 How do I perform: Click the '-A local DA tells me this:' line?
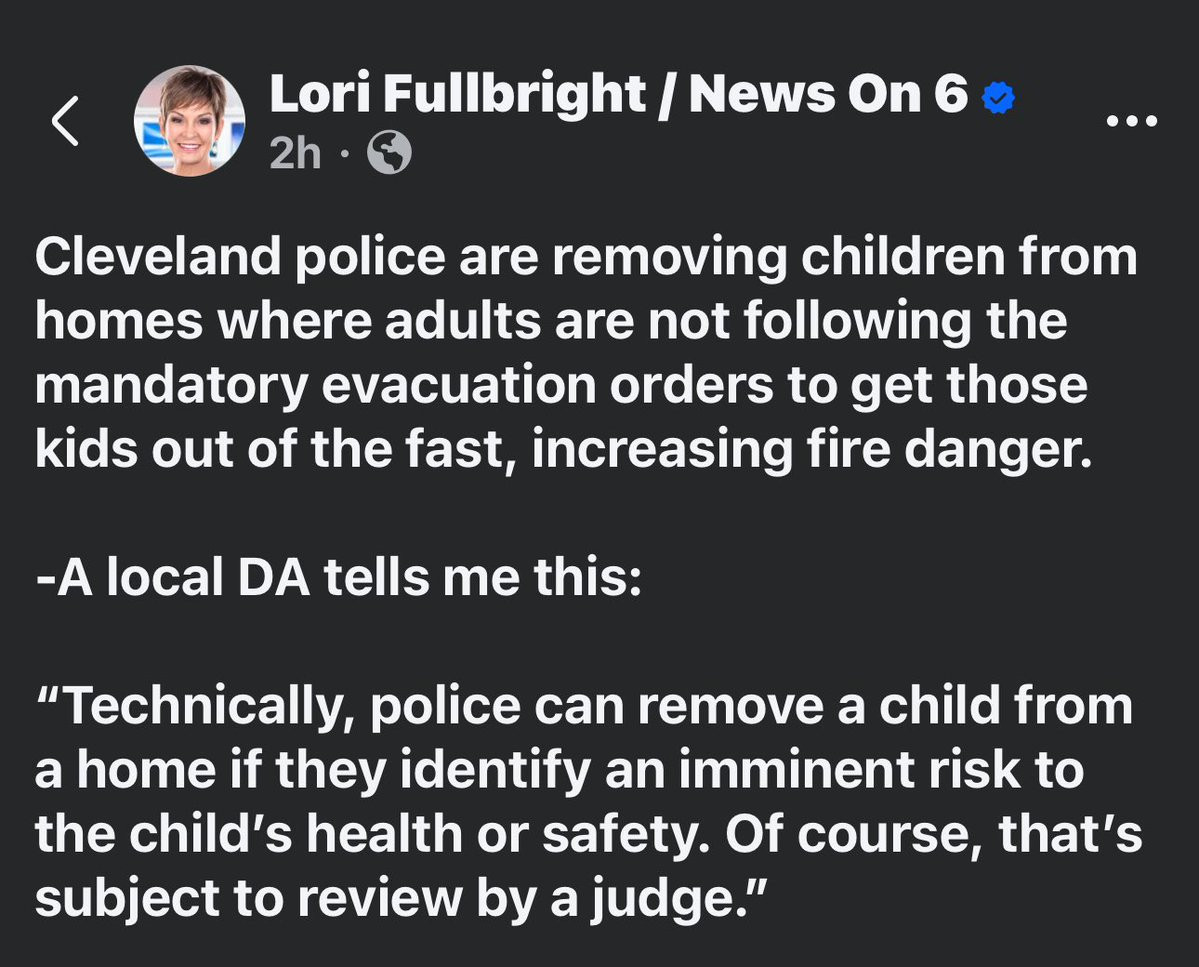click(338, 577)
